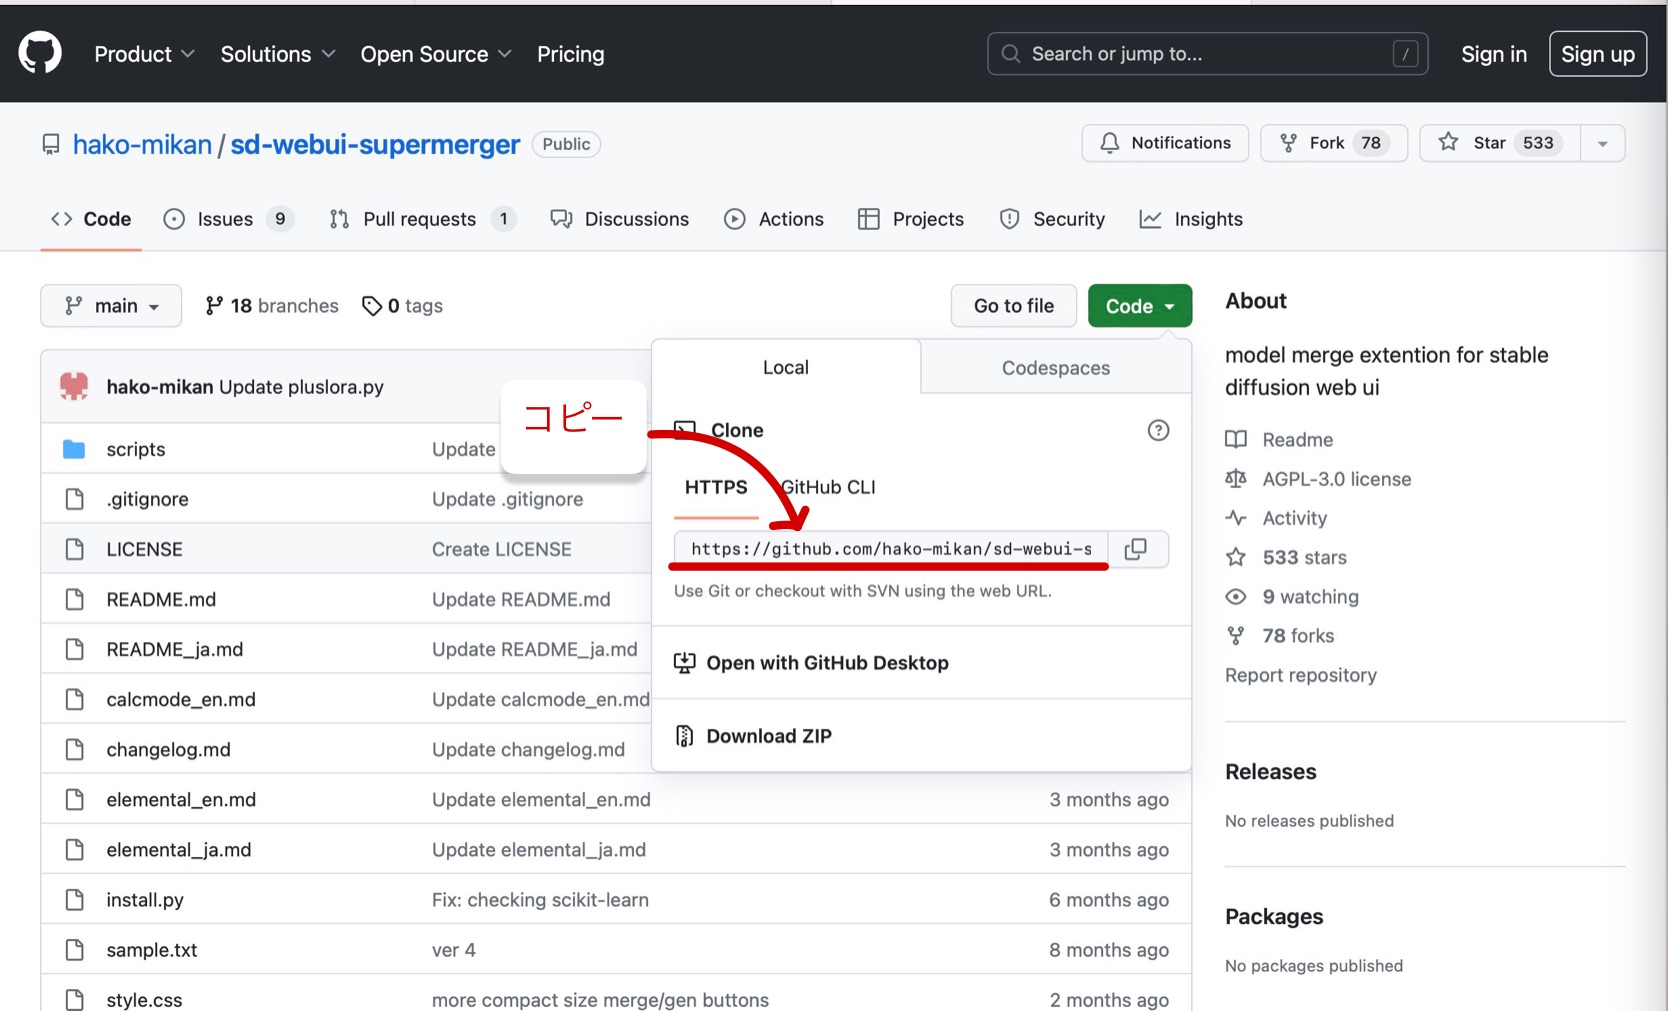Screen dimensions: 1668x1011
Task: Open the main branch selector dropdown
Action: (111, 306)
